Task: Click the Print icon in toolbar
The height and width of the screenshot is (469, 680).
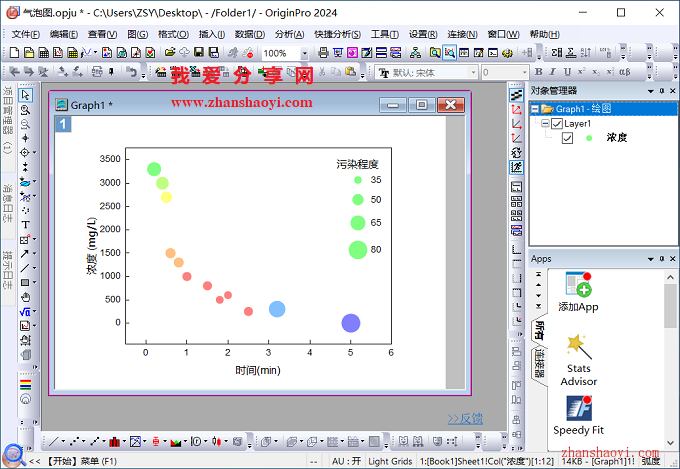Action: (x=323, y=53)
